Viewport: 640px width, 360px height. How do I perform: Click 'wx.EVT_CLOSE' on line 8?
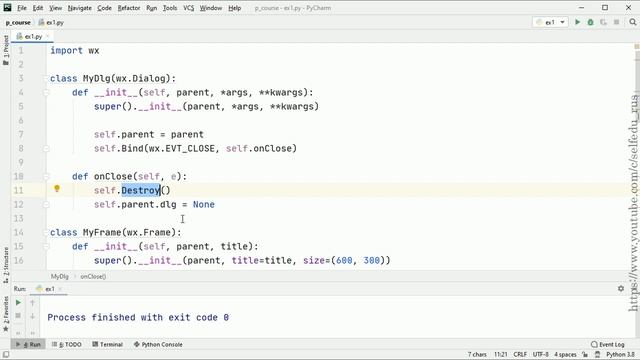[x=182, y=149]
